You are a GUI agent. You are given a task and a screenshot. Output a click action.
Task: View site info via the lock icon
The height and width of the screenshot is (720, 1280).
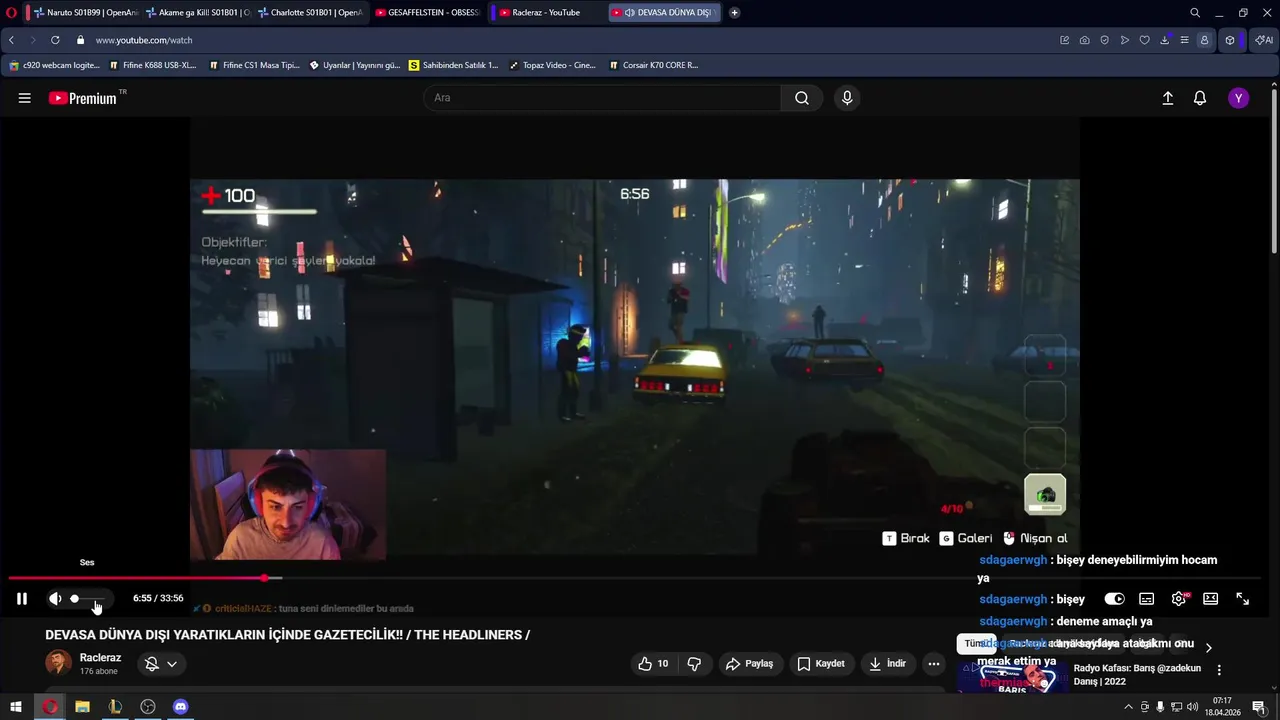80,40
